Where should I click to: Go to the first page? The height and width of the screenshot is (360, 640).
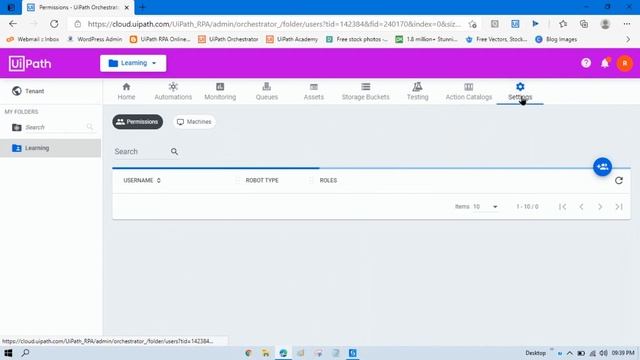point(562,207)
